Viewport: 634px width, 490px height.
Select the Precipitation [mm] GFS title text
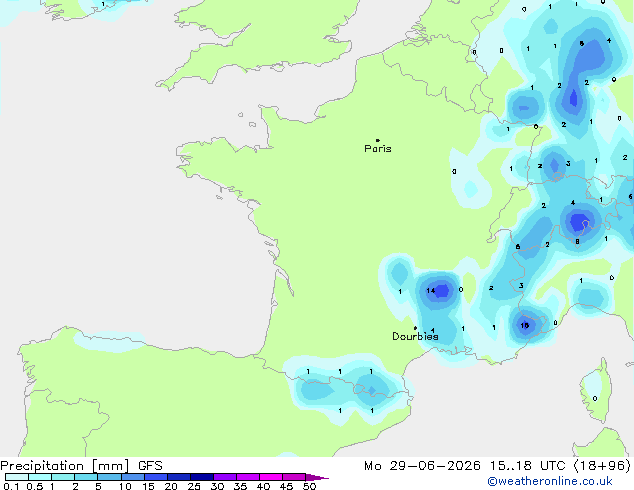pyautogui.click(x=81, y=466)
